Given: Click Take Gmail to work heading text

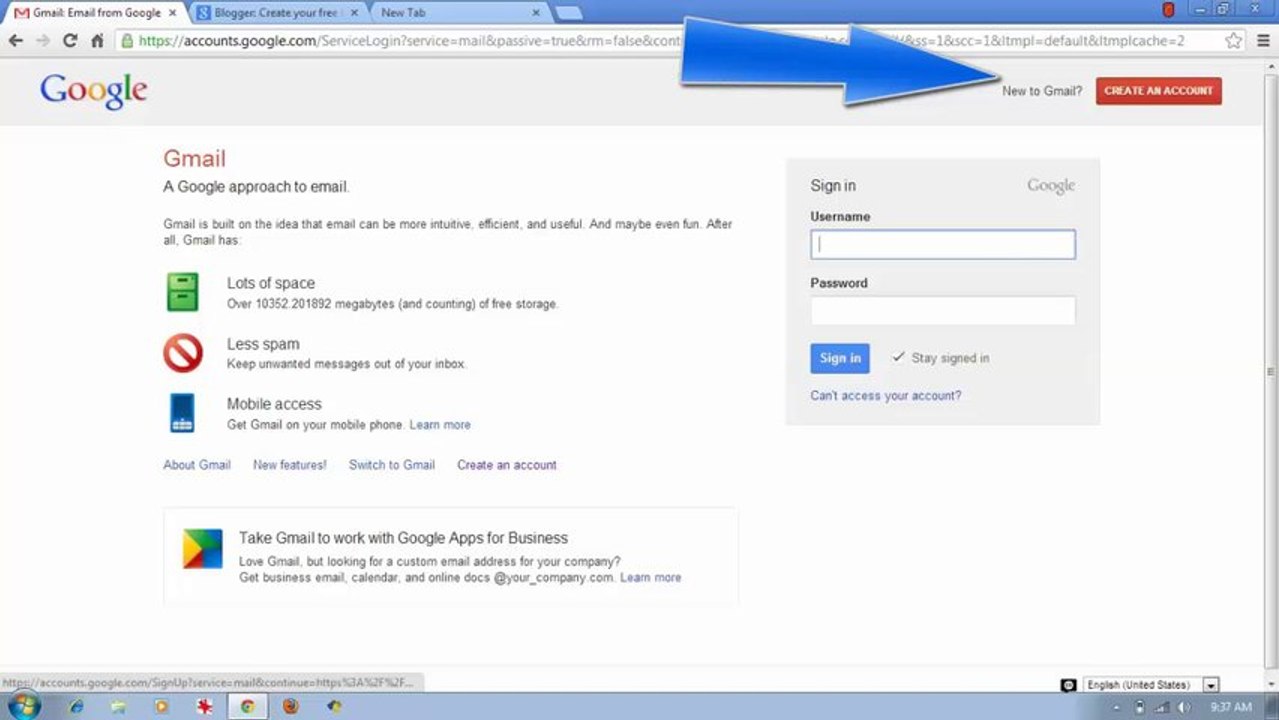Looking at the screenshot, I should [x=403, y=538].
